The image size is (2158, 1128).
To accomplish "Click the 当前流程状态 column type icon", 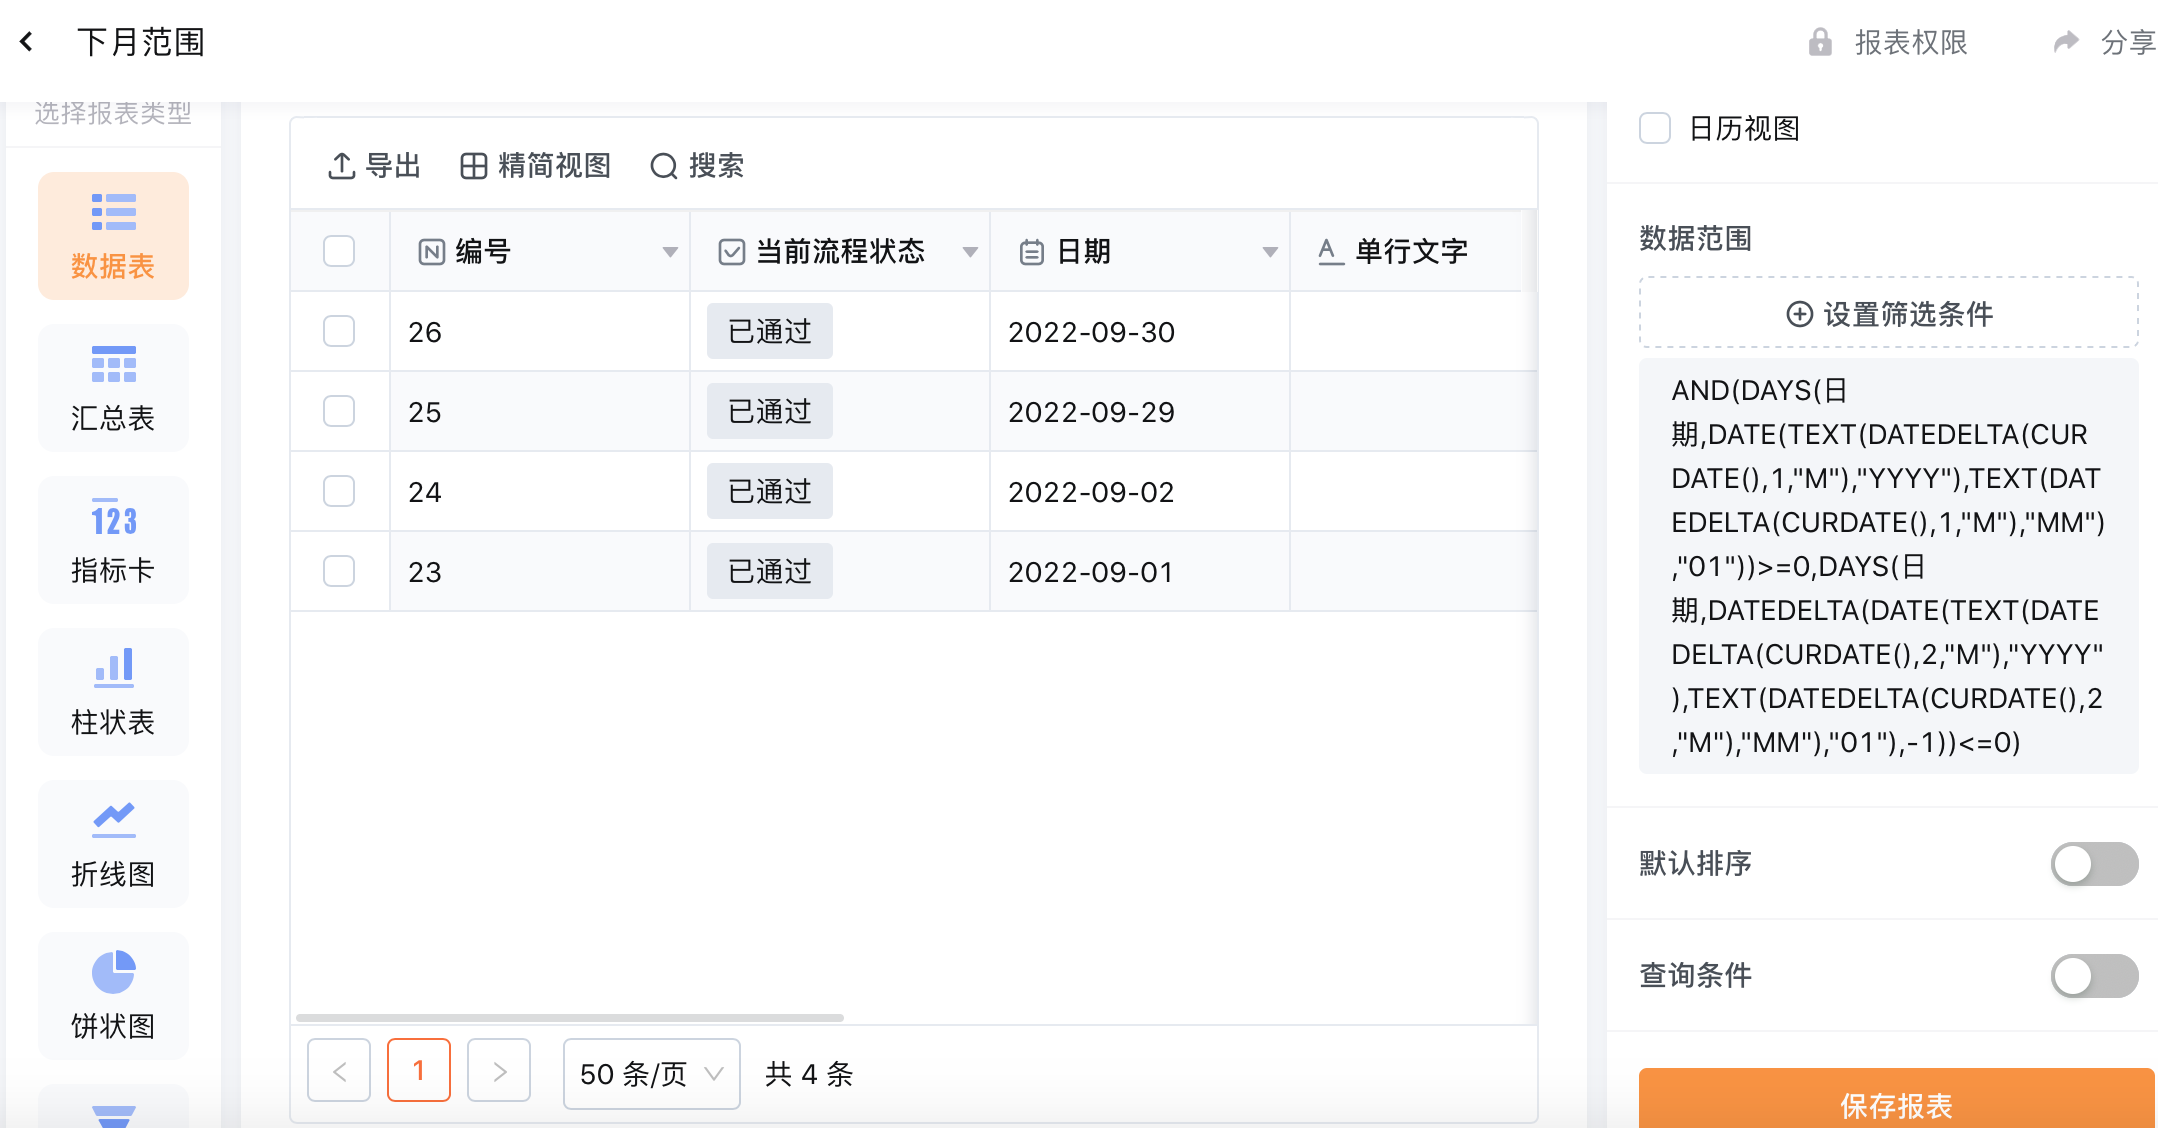I will click(732, 252).
